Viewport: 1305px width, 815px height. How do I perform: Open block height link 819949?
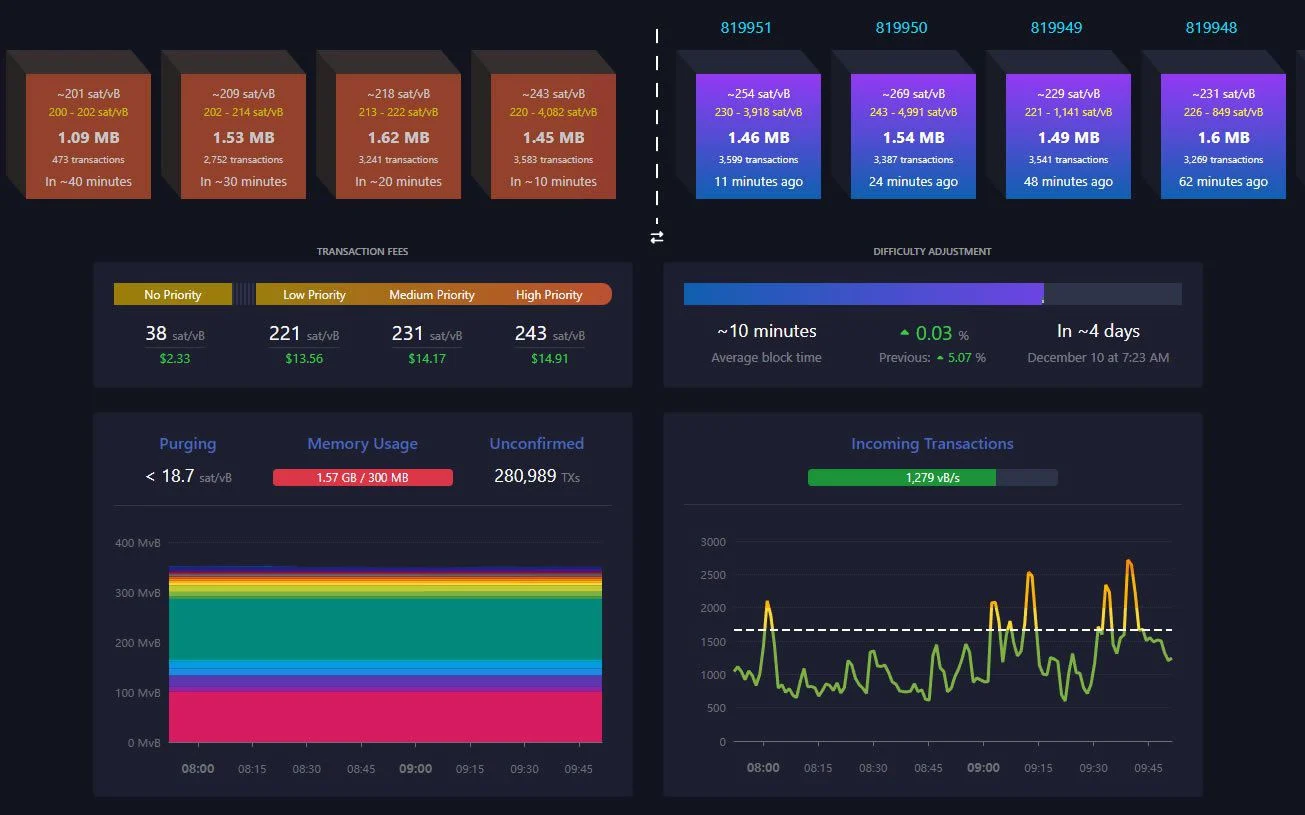(1056, 28)
